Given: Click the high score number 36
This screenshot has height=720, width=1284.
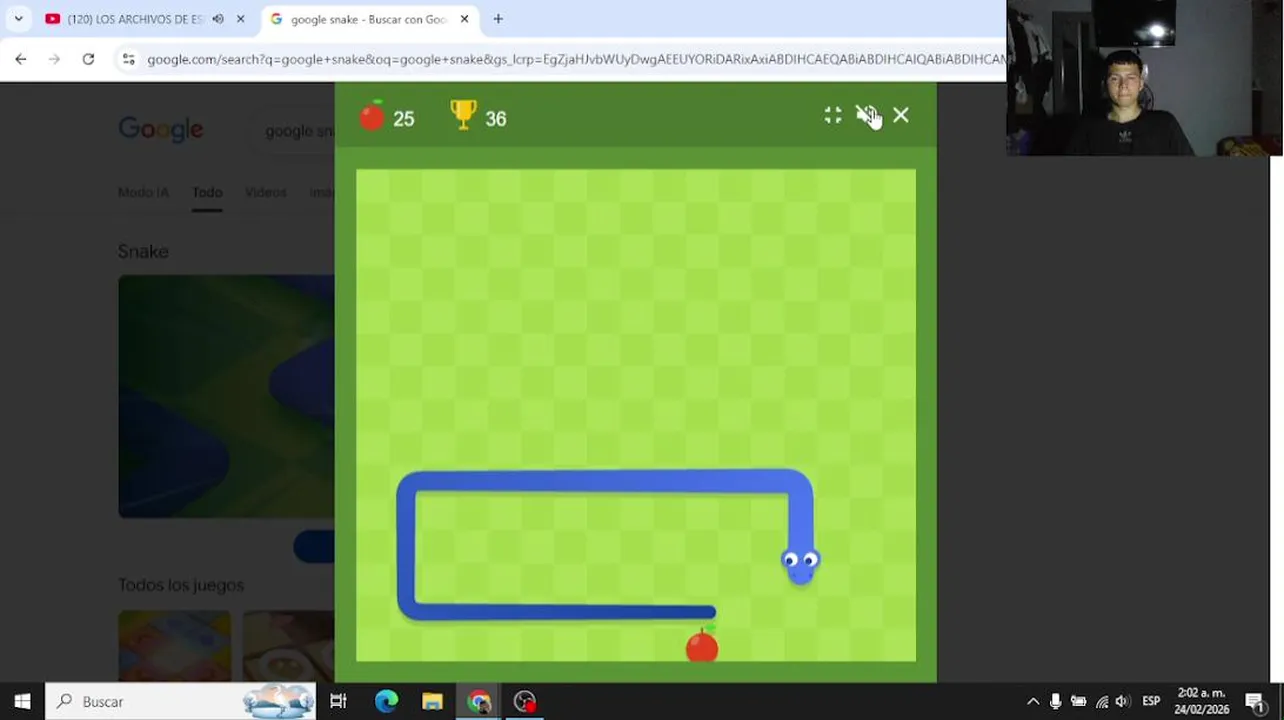Looking at the screenshot, I should click(x=496, y=119).
